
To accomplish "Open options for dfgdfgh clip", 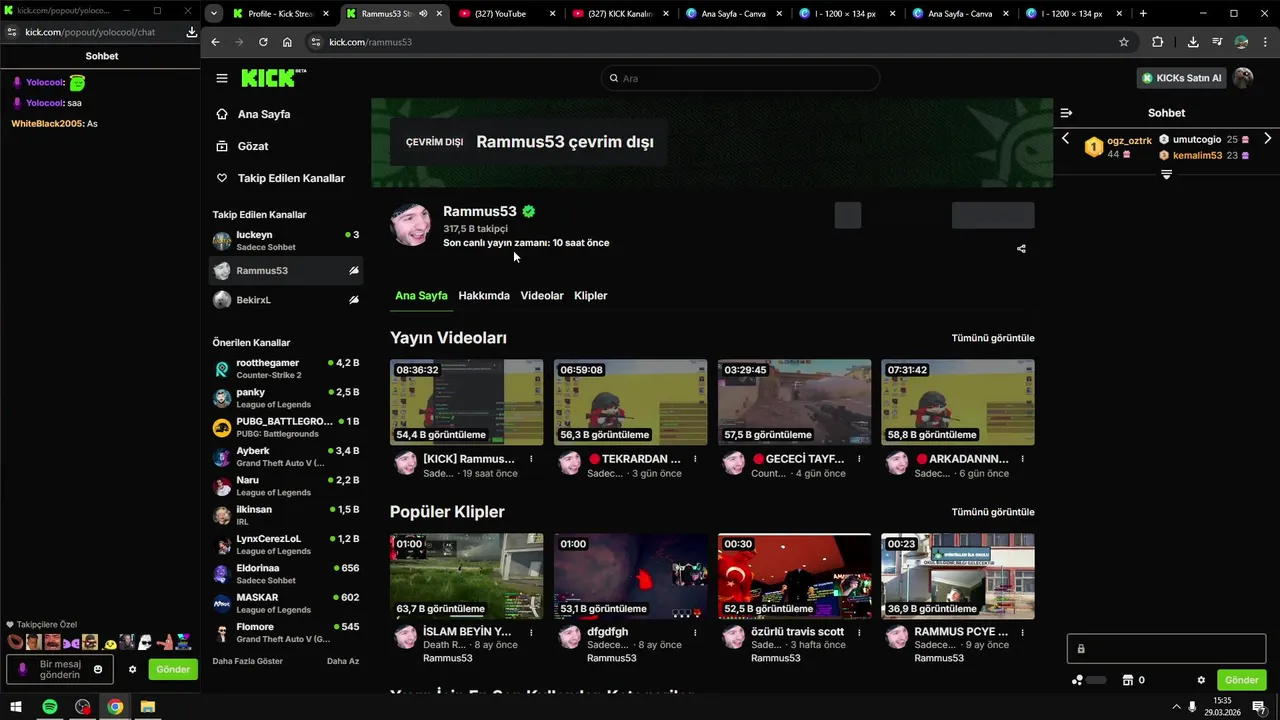I will [x=695, y=632].
